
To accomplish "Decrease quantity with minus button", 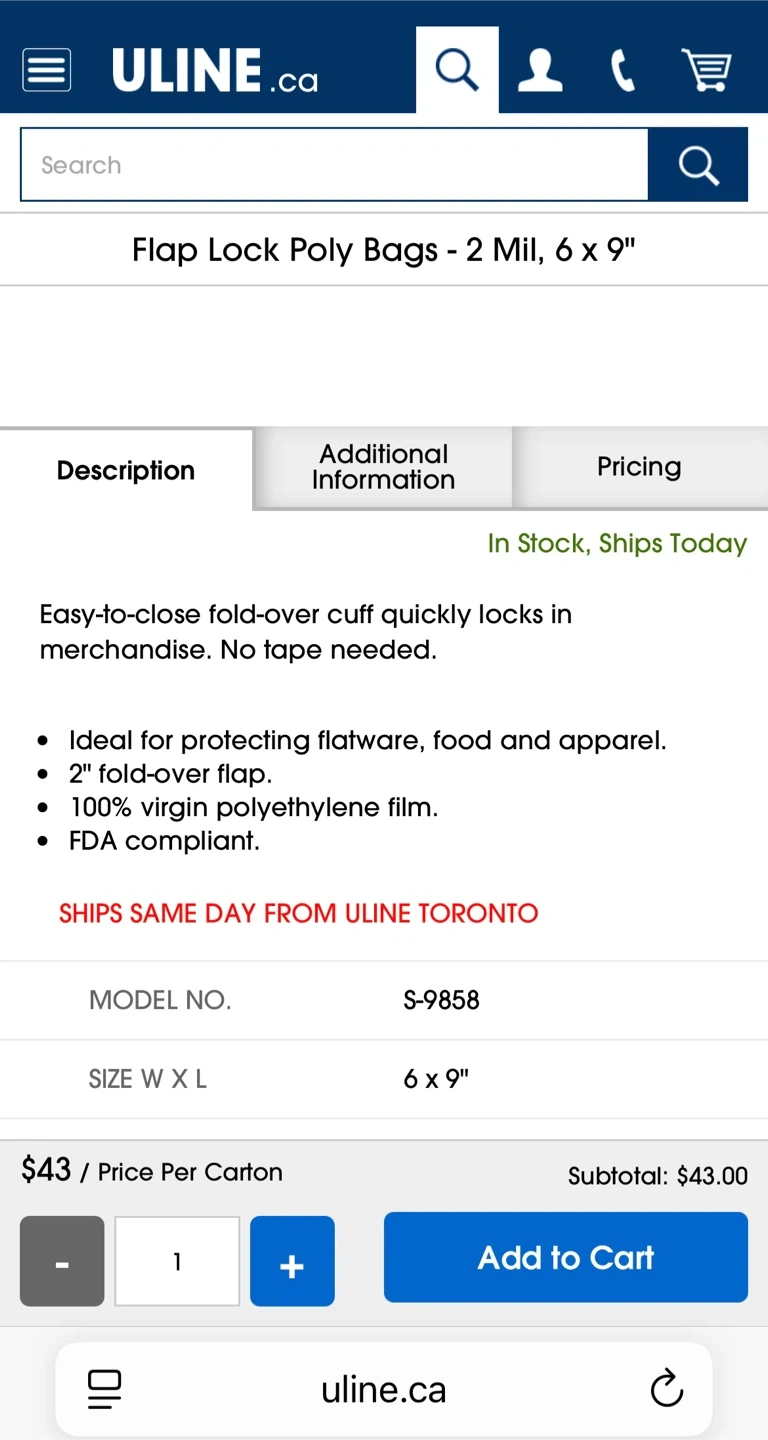I will pyautogui.click(x=62, y=1261).
